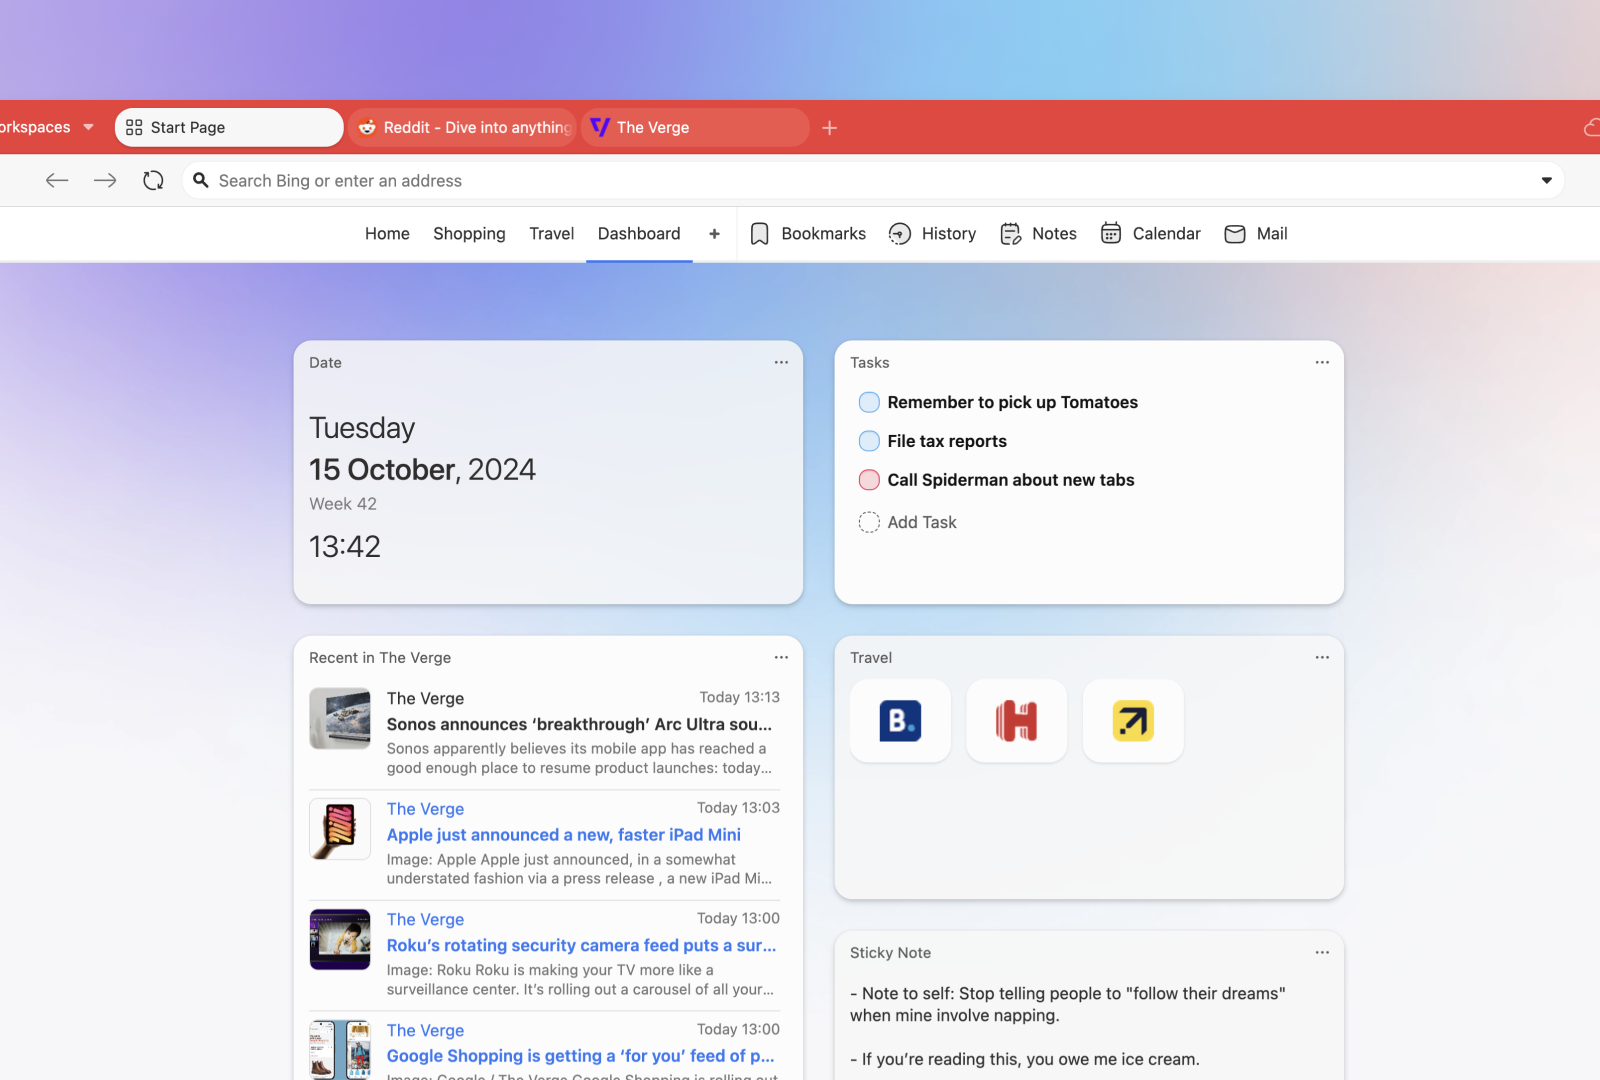This screenshot has width=1600, height=1080.
Task: Select the Dashboard tab
Action: [639, 234]
